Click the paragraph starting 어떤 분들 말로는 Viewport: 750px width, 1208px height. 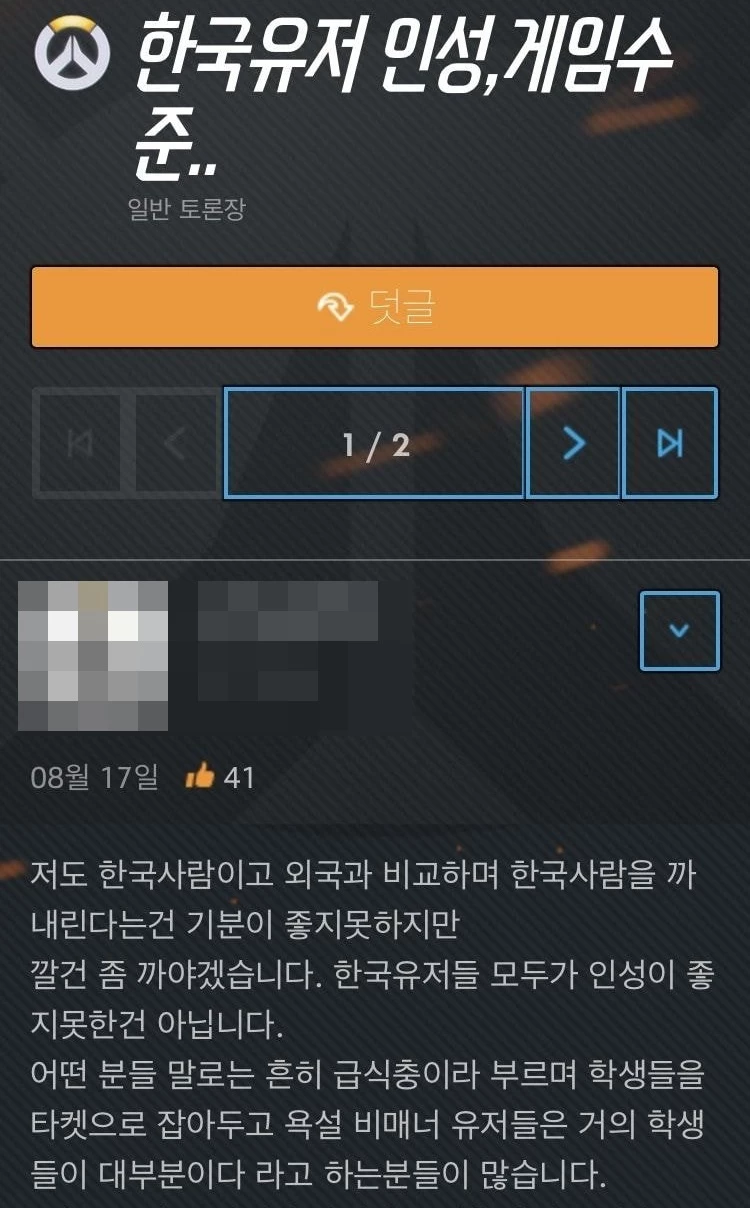tap(368, 1125)
